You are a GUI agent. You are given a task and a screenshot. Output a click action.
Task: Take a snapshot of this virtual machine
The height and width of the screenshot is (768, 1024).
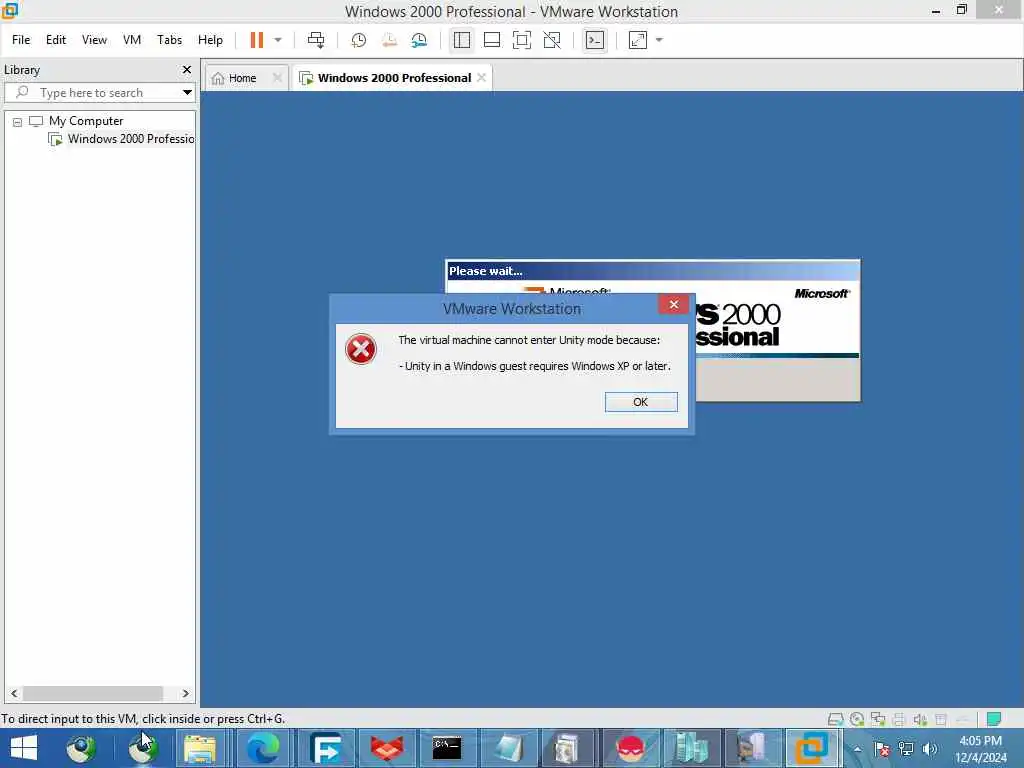point(359,40)
